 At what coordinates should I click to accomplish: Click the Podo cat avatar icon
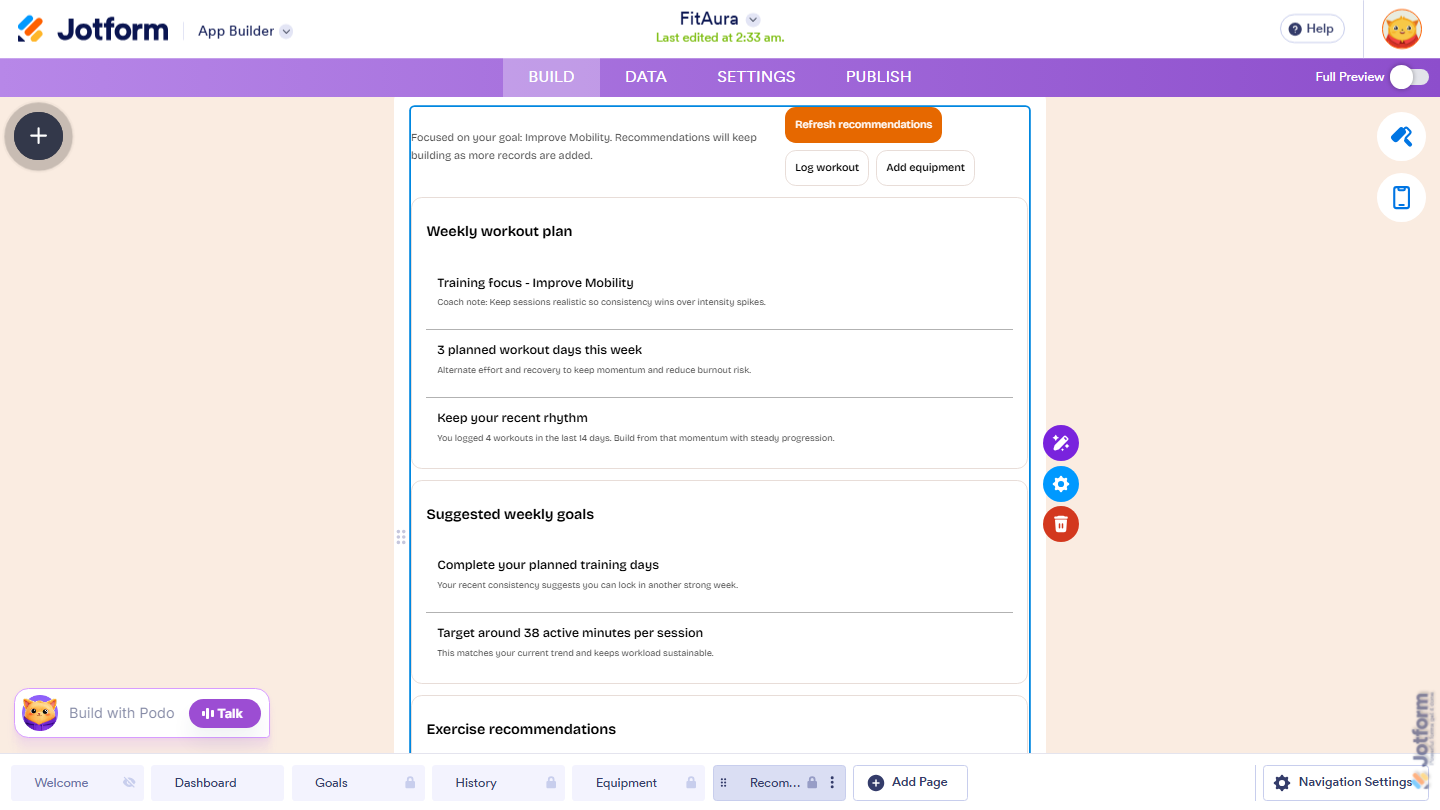coord(40,713)
